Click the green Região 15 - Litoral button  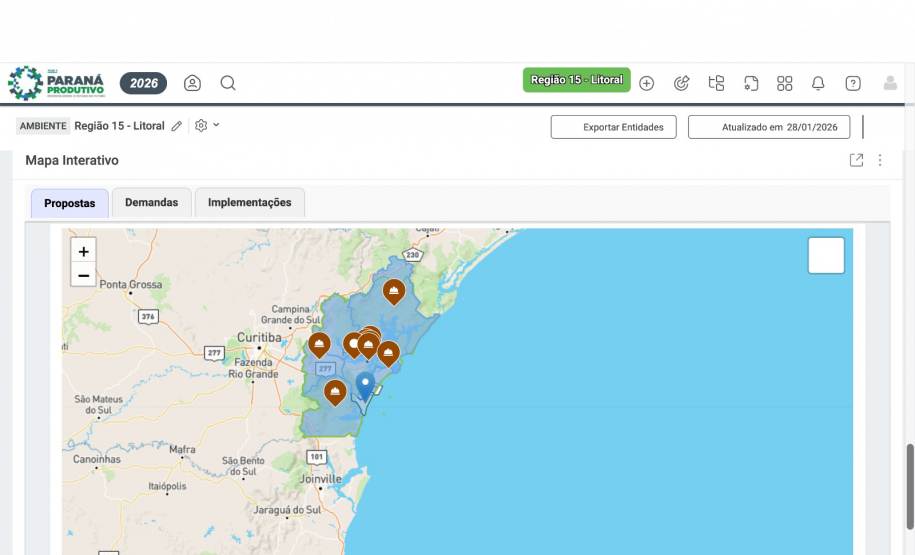576,80
